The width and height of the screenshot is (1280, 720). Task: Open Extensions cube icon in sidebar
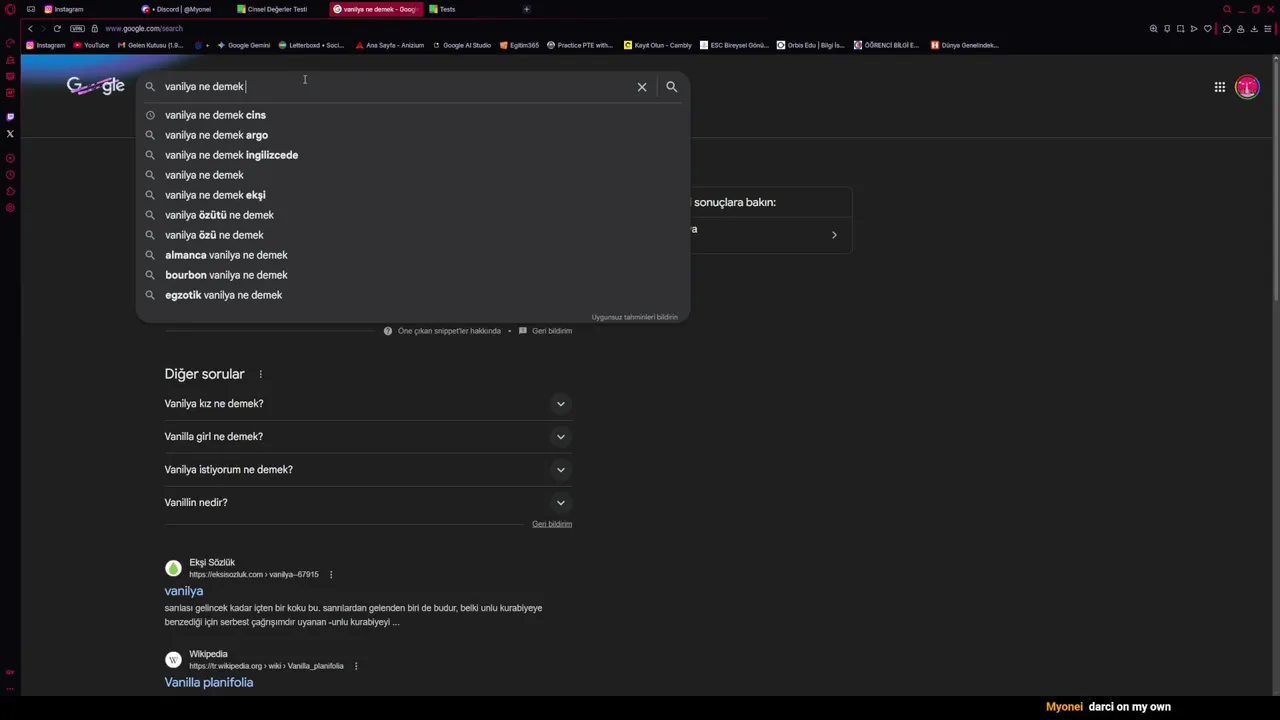pyautogui.click(x=10, y=191)
